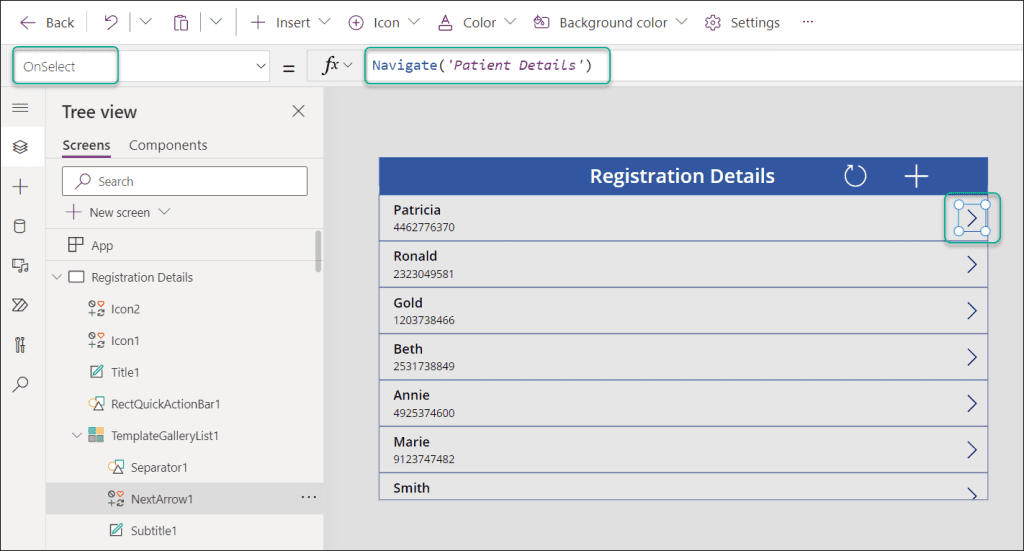
Task: Select RectQuickActionBar1 in the tree
Action: pos(165,403)
